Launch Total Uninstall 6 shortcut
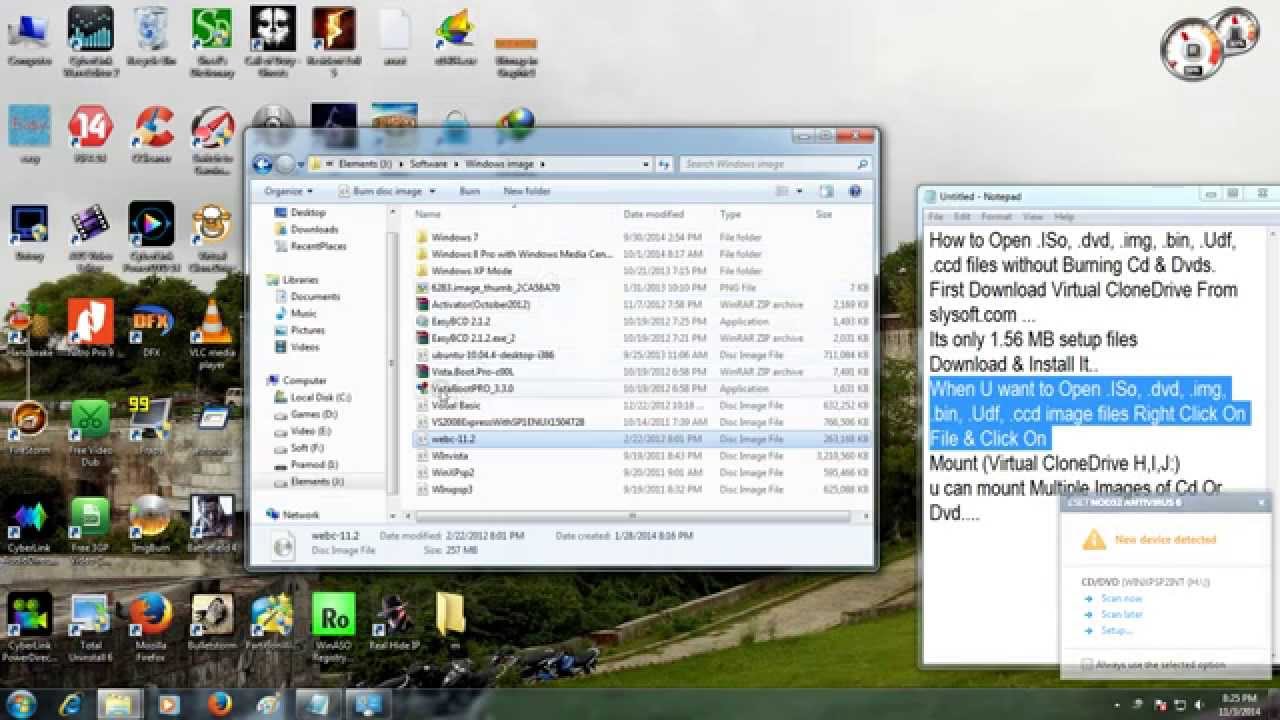Viewport: 1280px width, 720px height. click(x=91, y=625)
